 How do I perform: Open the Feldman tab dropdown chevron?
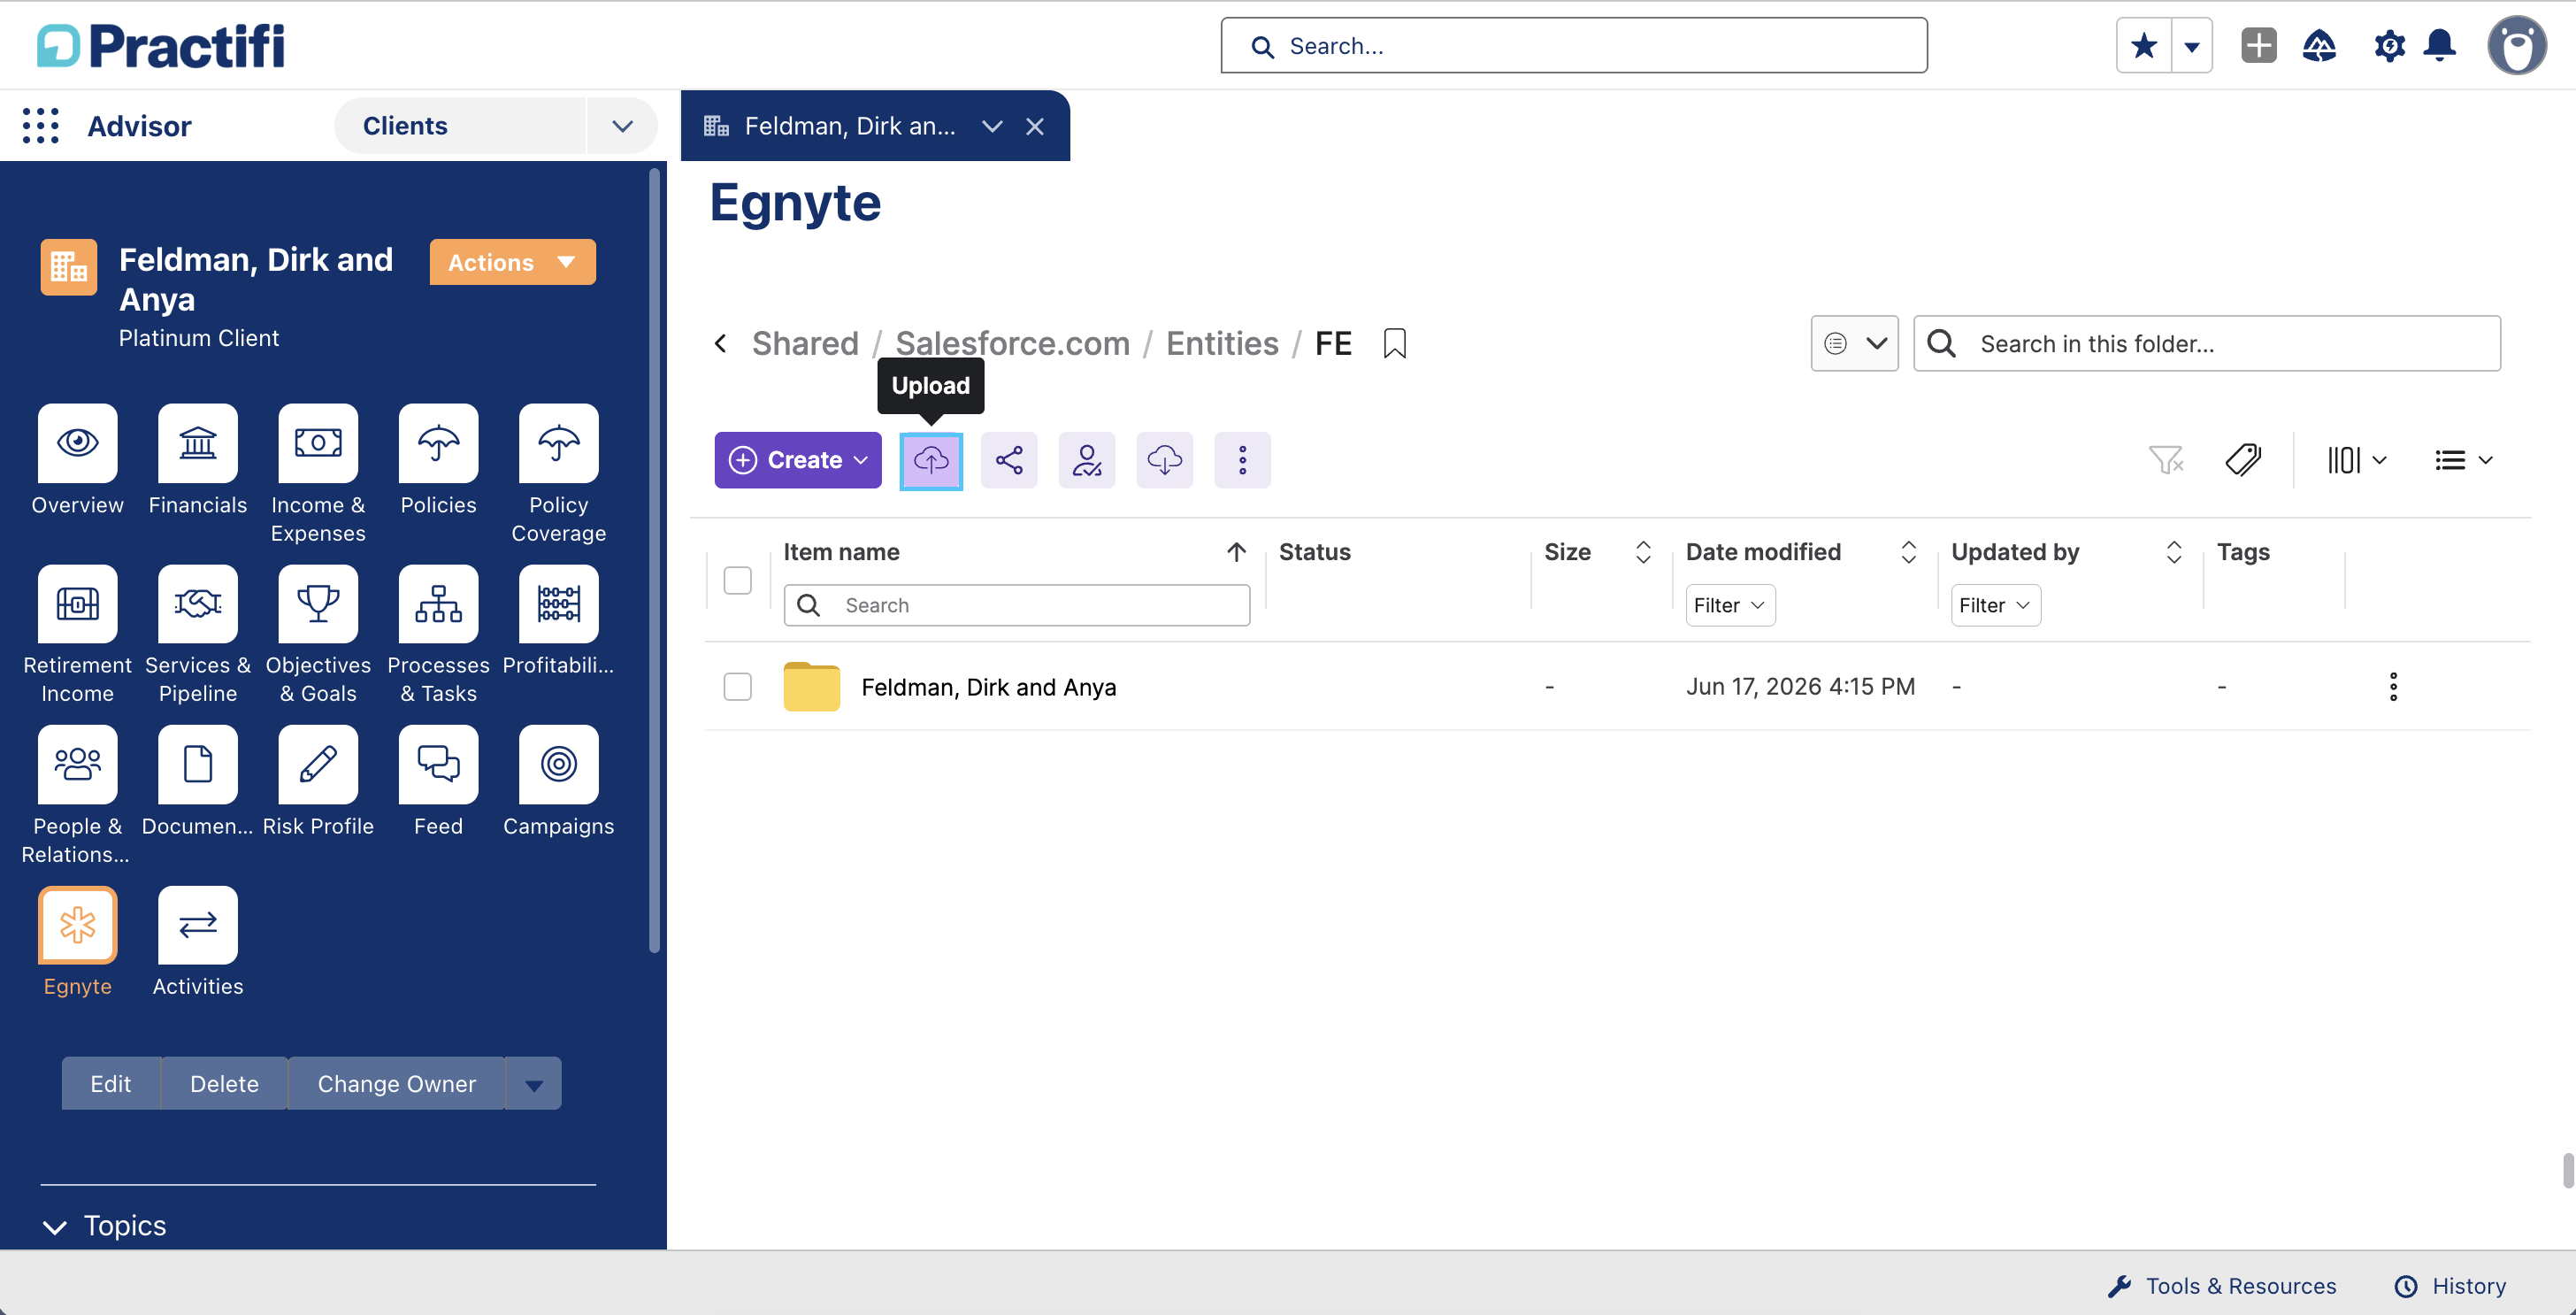991,126
